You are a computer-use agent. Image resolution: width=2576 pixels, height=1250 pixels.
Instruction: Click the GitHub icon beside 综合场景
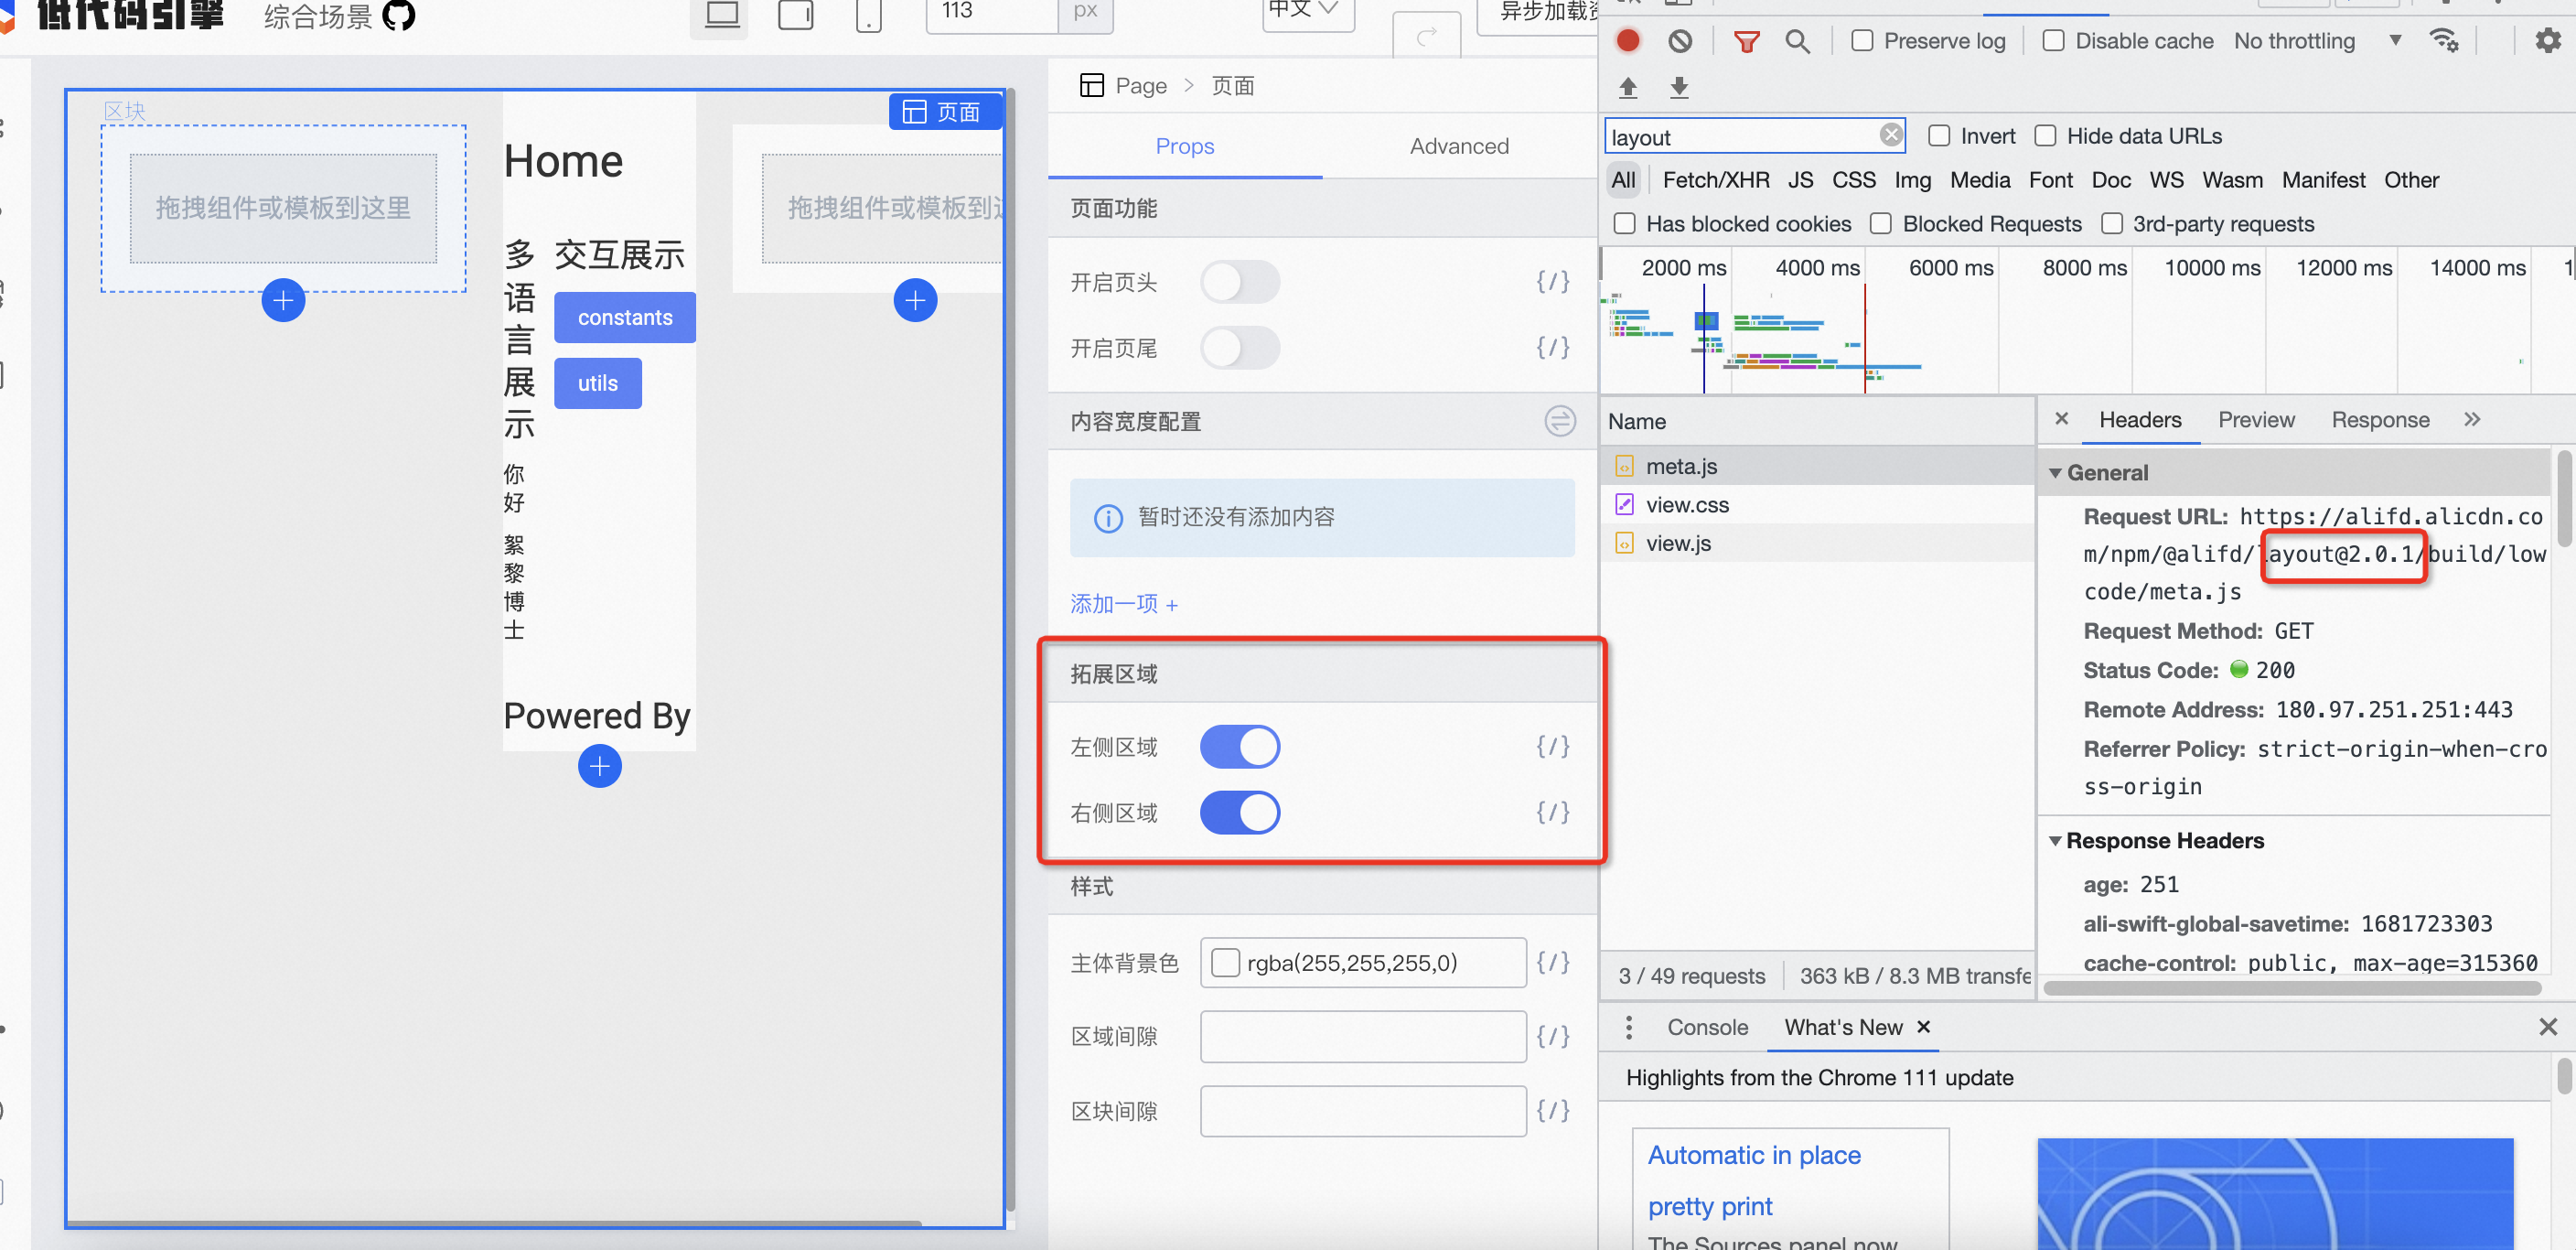[399, 15]
